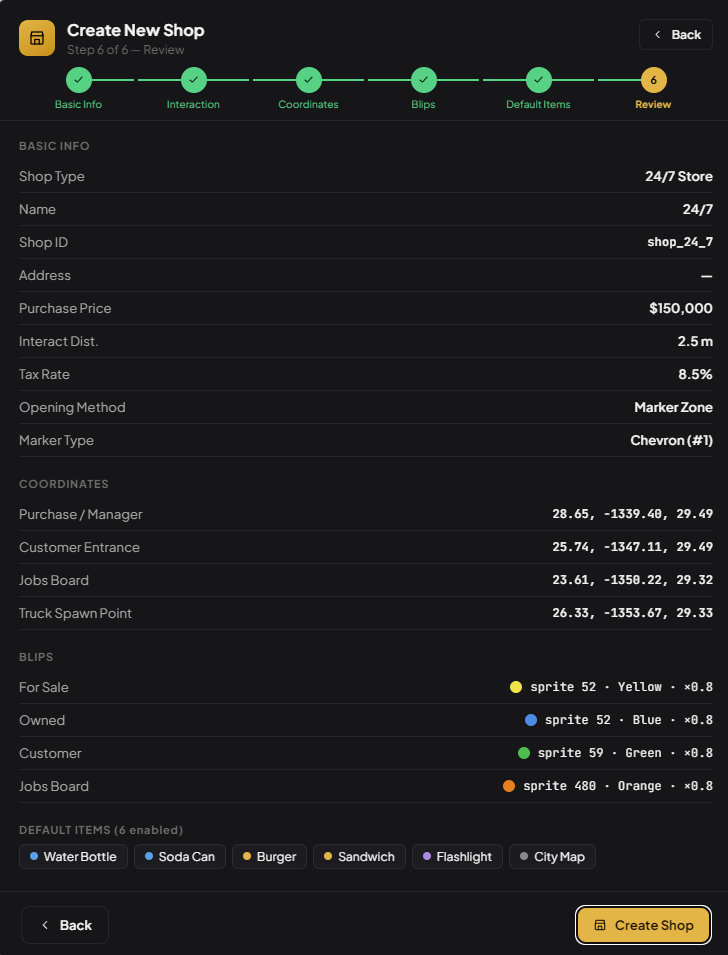Click the shop_24_7 Shop ID value
728x955 pixels.
click(680, 242)
